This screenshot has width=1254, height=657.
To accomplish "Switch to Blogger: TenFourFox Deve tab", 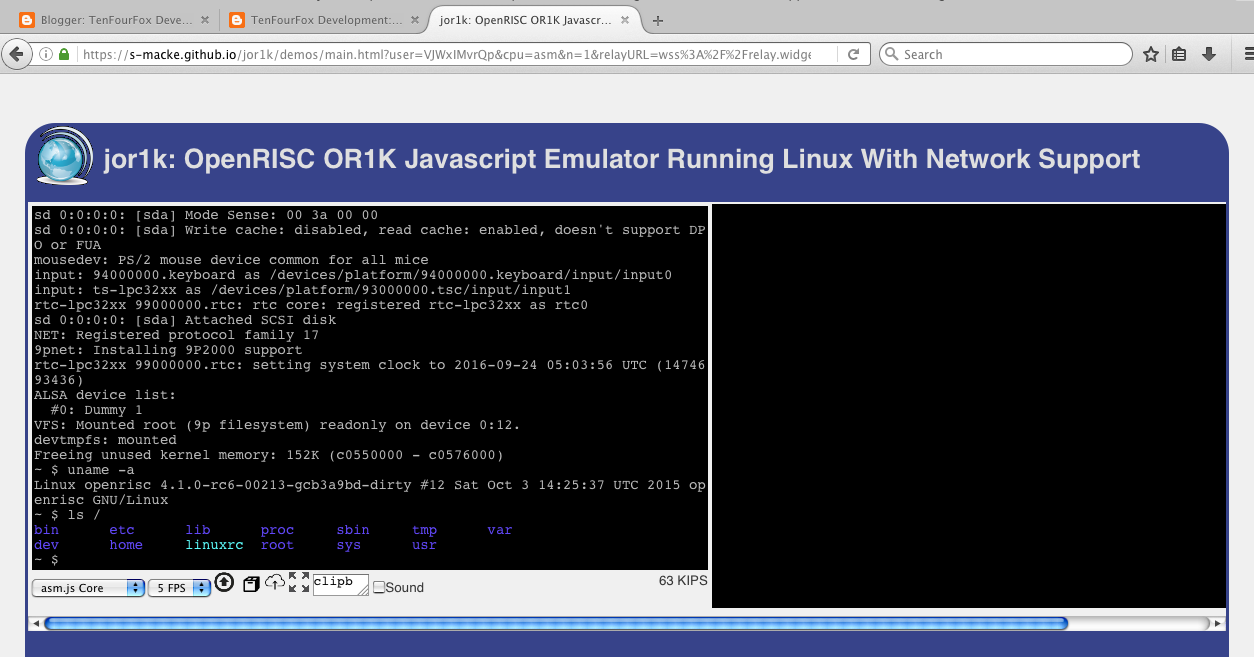I will [x=117, y=20].
